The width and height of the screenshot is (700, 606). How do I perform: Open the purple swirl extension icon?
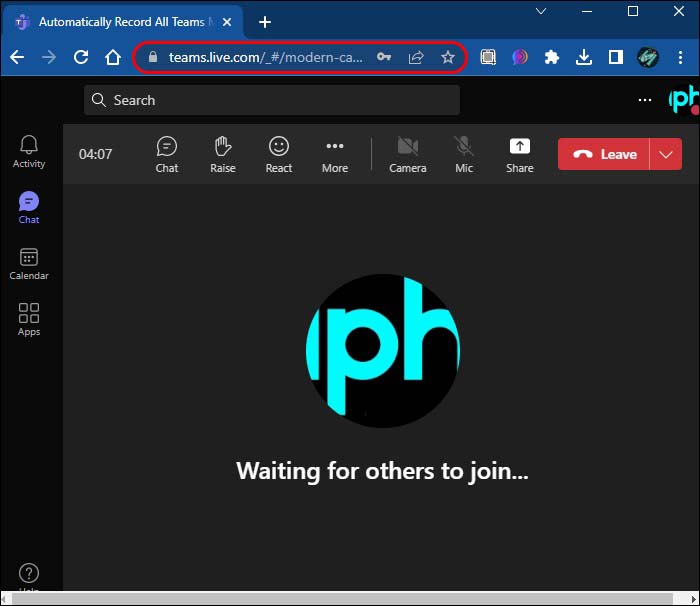point(520,57)
